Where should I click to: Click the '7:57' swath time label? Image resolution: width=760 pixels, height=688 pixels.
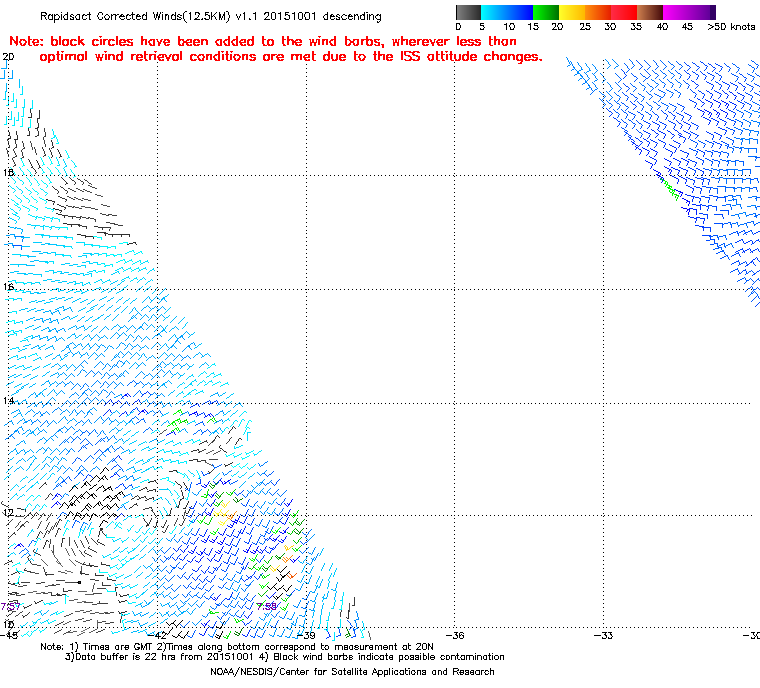10,606
